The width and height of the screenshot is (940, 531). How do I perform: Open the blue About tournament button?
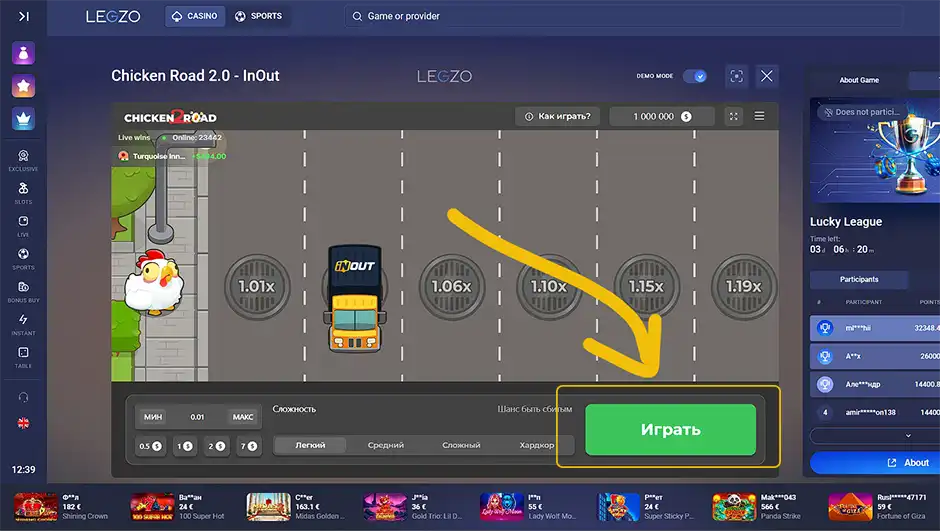pyautogui.click(x=875, y=463)
